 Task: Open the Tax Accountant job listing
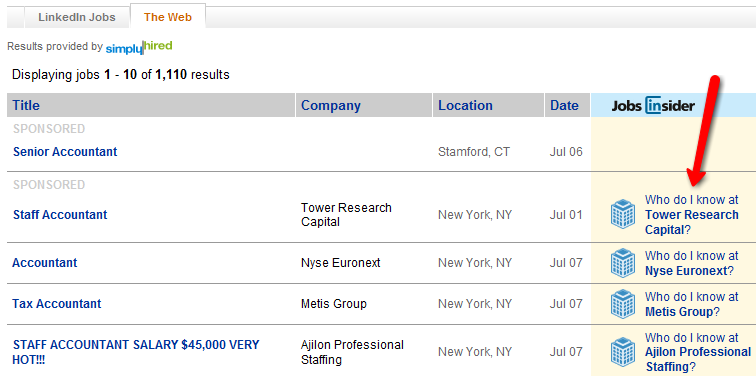click(57, 304)
